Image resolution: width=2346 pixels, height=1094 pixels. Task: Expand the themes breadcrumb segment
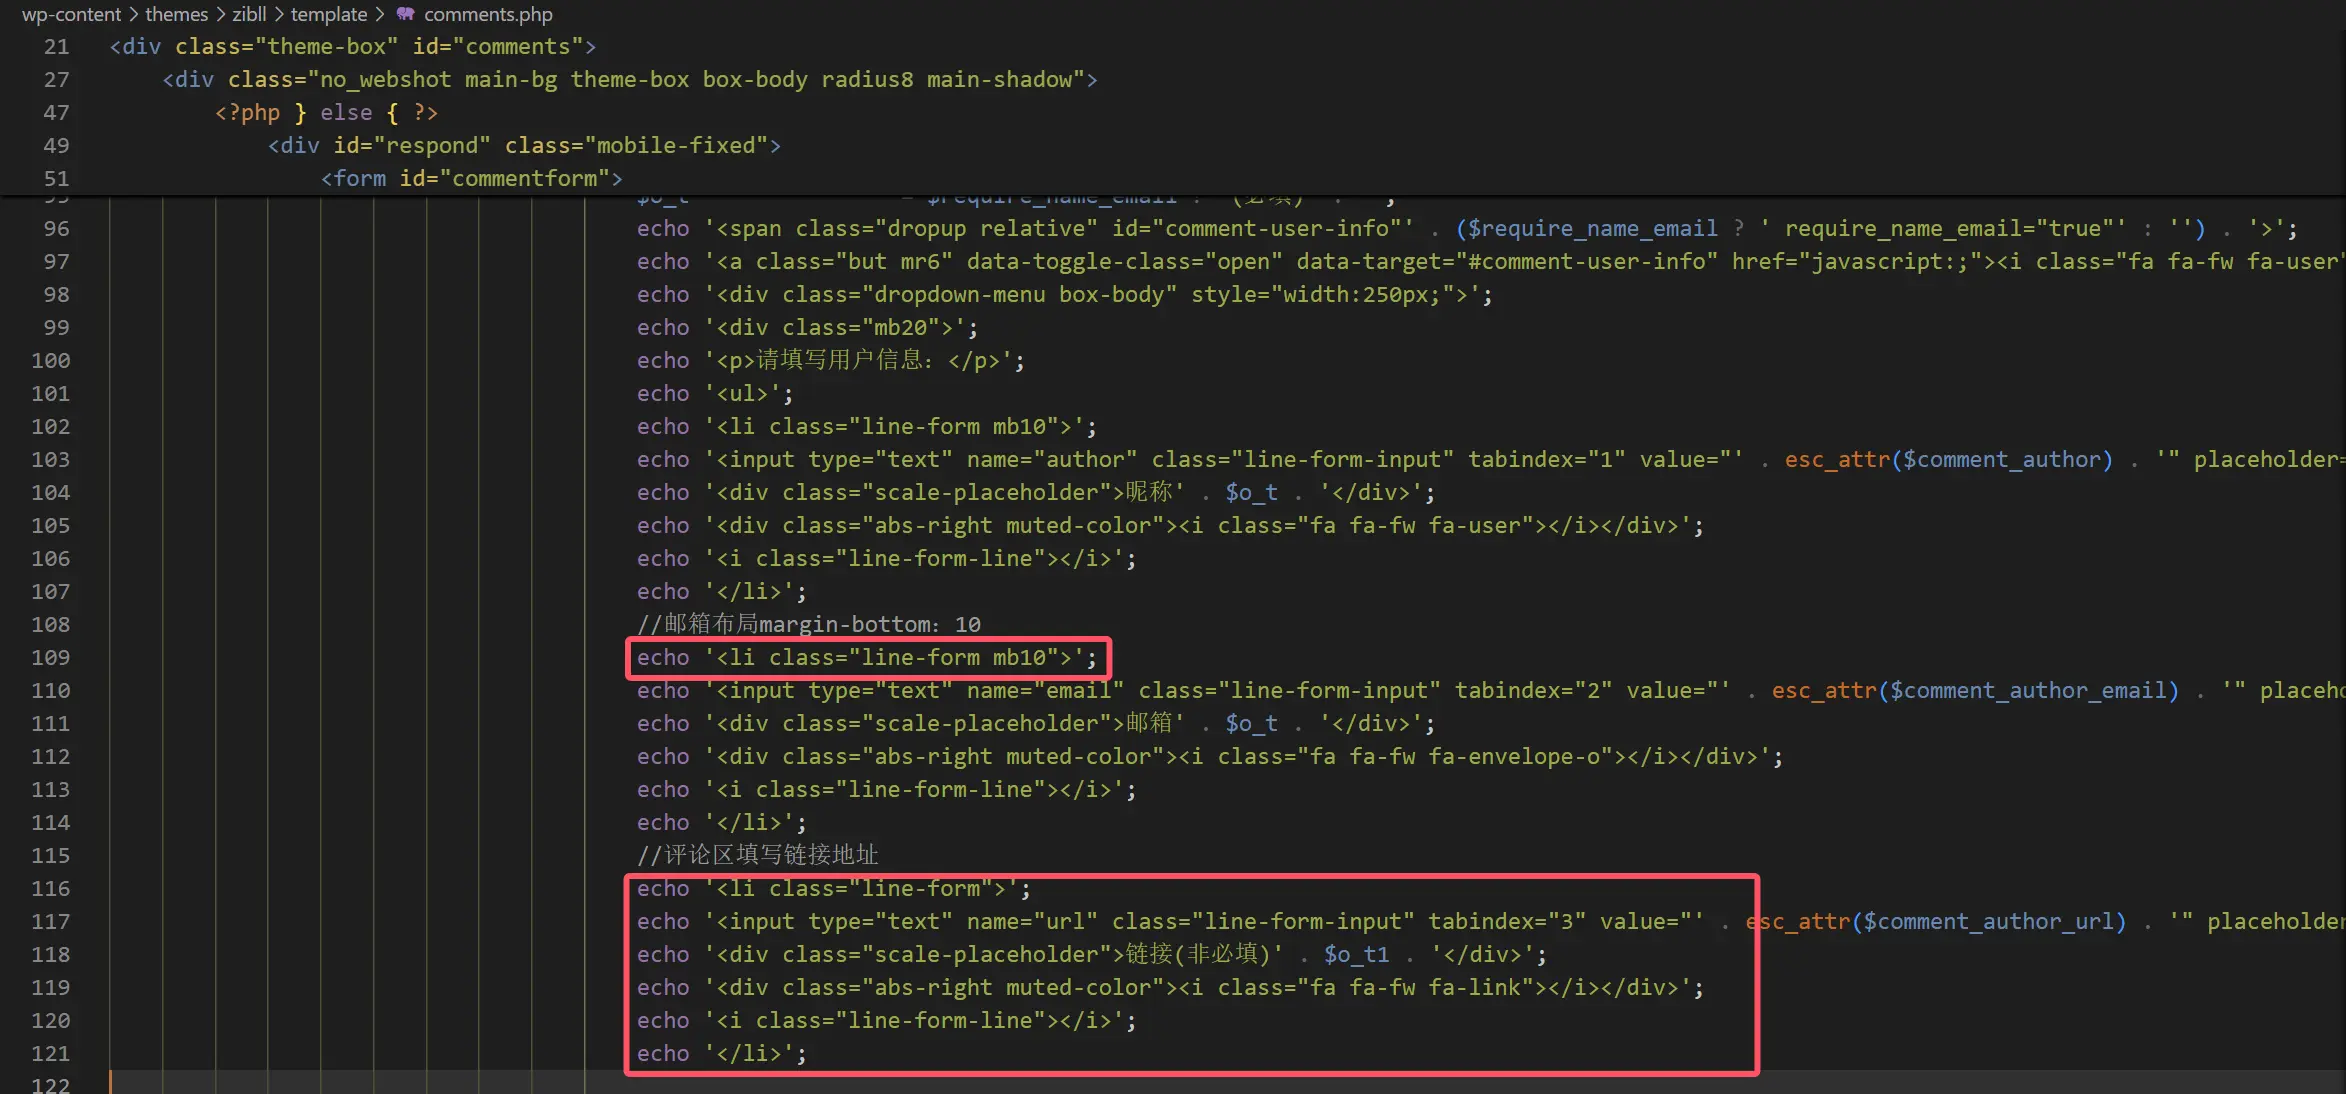176,14
